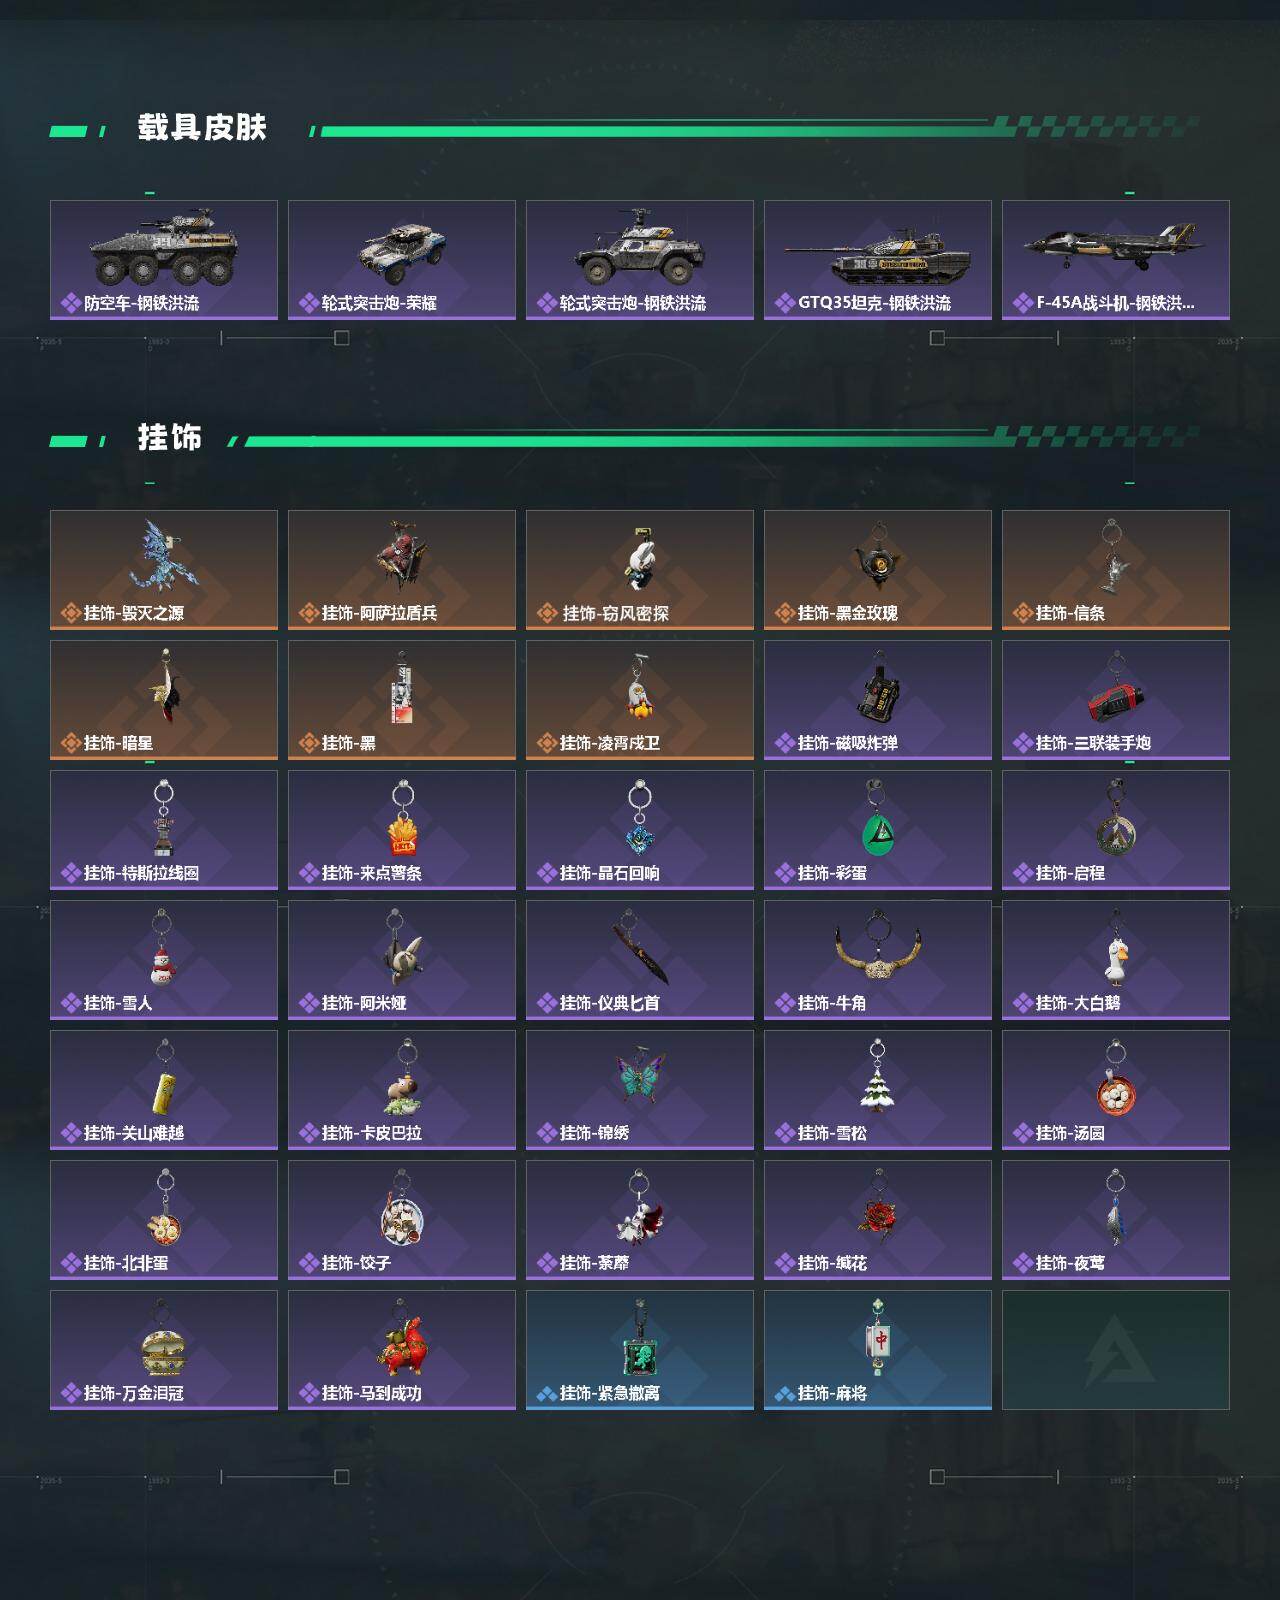Select the 防空车-钢铁洪流 vehicle skin card
Image resolution: width=1280 pixels, height=1600 pixels.
[x=164, y=260]
